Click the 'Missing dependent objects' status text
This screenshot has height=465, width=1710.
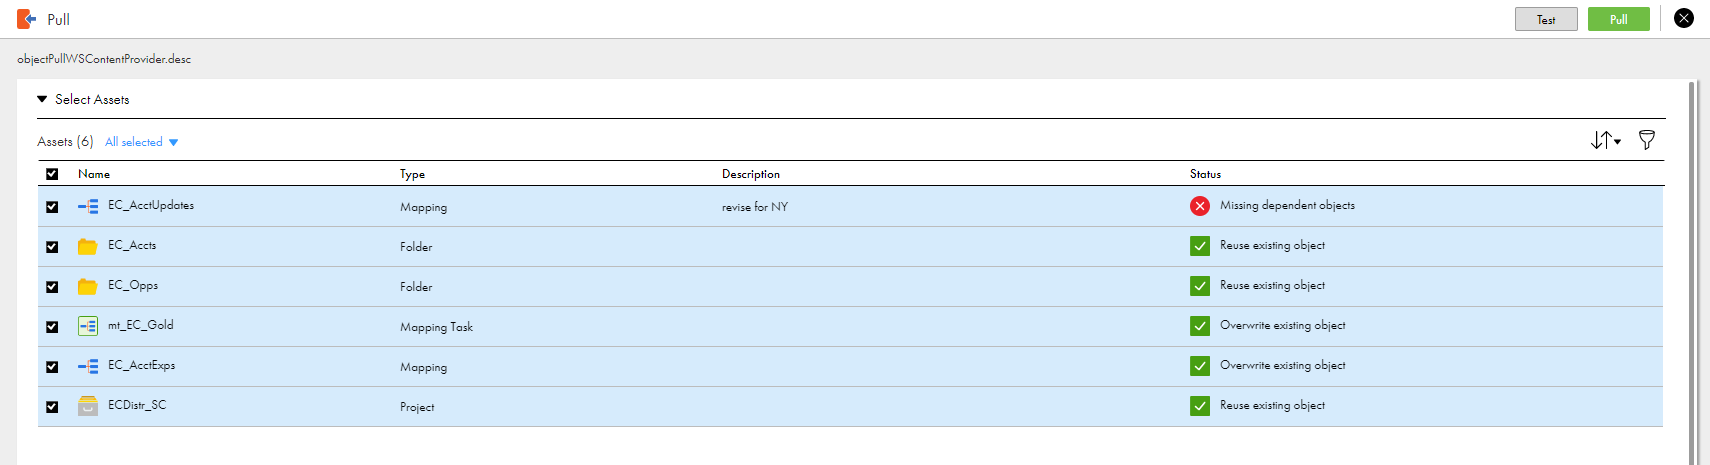[1287, 205]
